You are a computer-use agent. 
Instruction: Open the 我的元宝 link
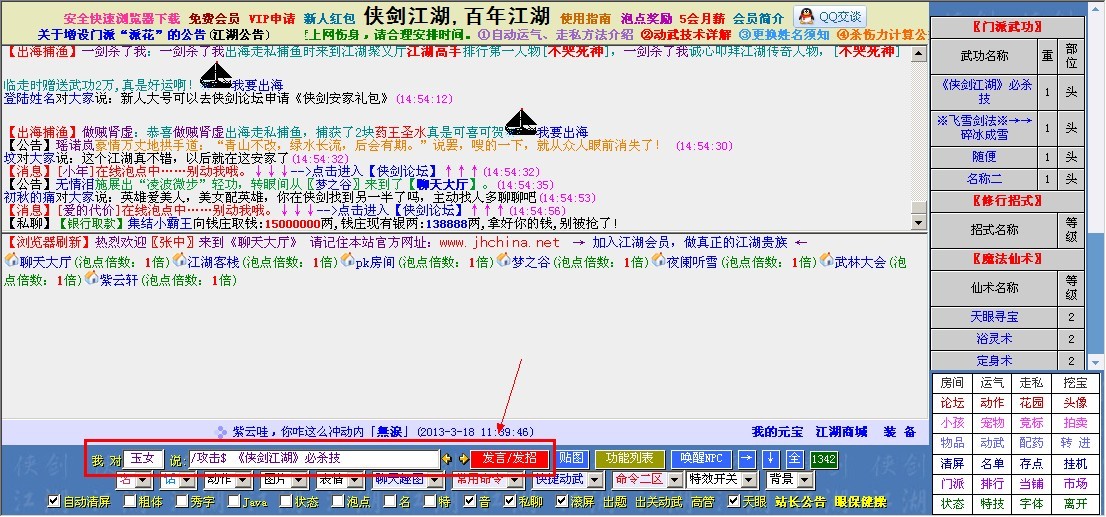pyautogui.click(x=777, y=432)
